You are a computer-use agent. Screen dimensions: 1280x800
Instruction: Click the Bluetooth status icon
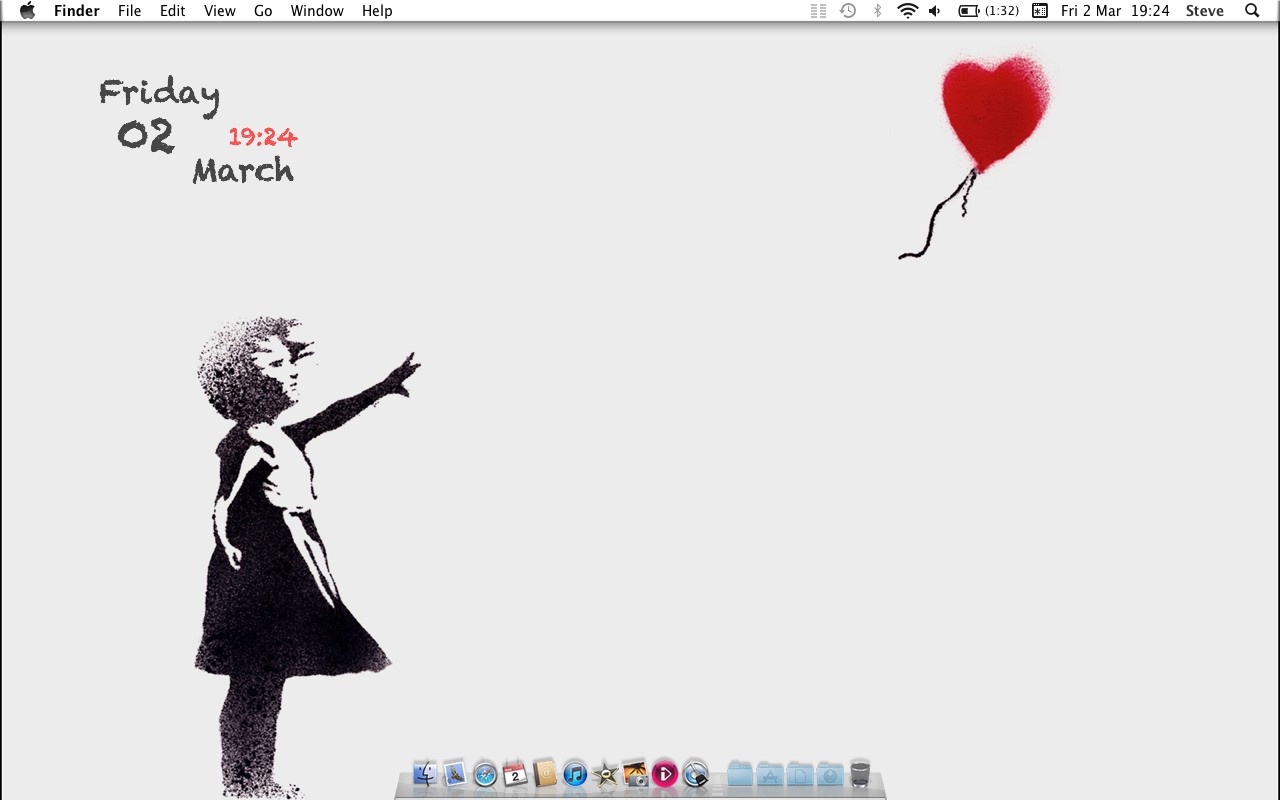click(x=878, y=11)
